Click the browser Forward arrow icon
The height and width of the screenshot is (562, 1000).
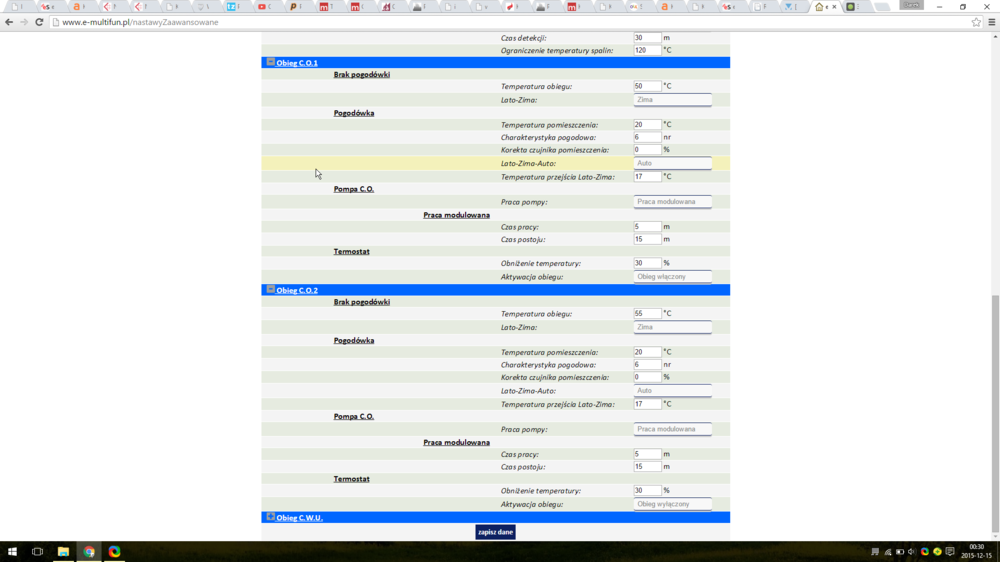[24, 22]
